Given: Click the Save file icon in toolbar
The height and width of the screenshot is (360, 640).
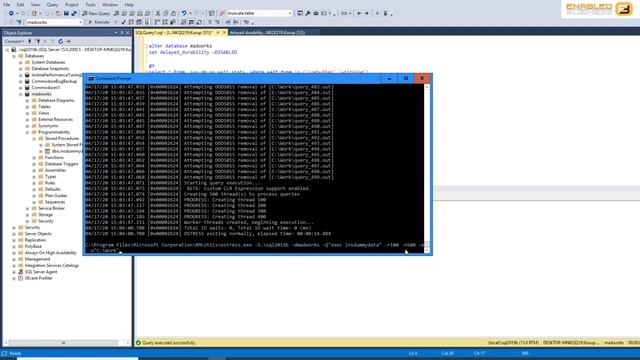Looking at the screenshot, I should (66, 13).
